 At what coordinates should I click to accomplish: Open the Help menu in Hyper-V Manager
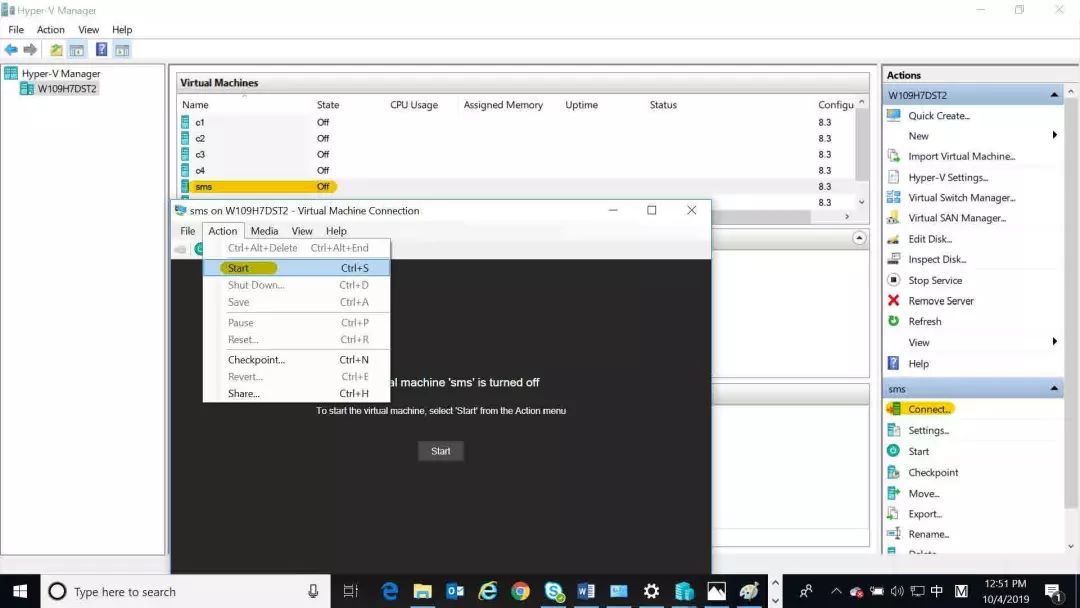pos(122,30)
